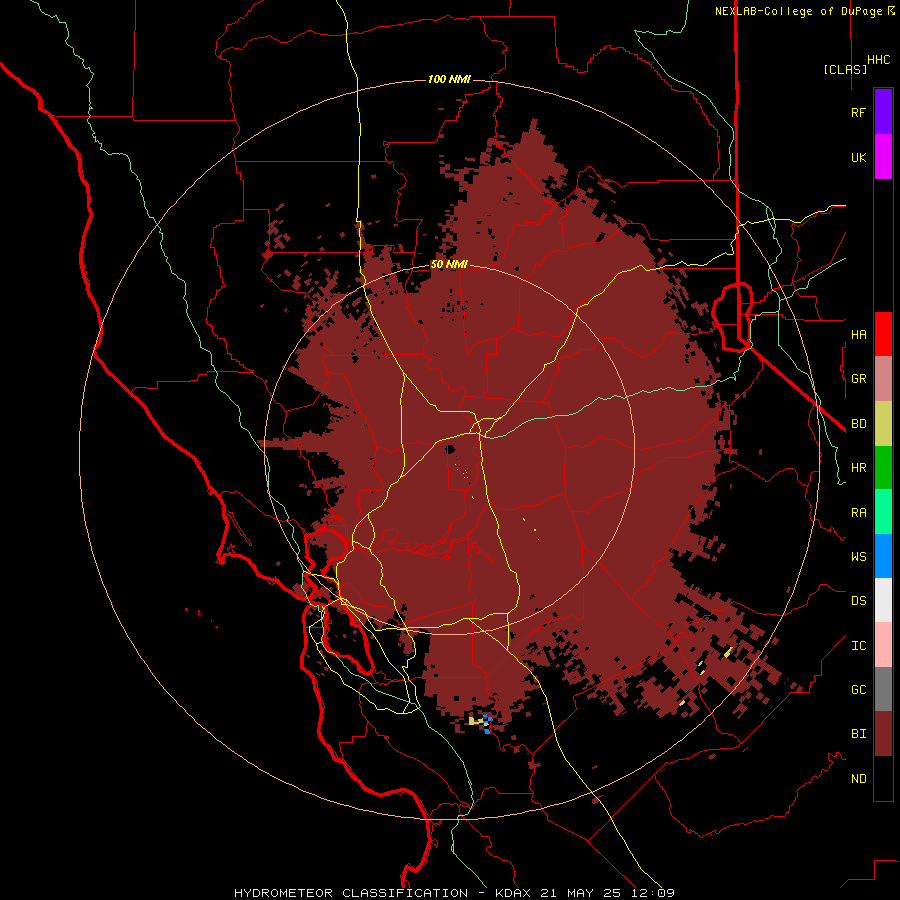
Task: Click the IC light pink legend swatch
Action: pos(883,645)
